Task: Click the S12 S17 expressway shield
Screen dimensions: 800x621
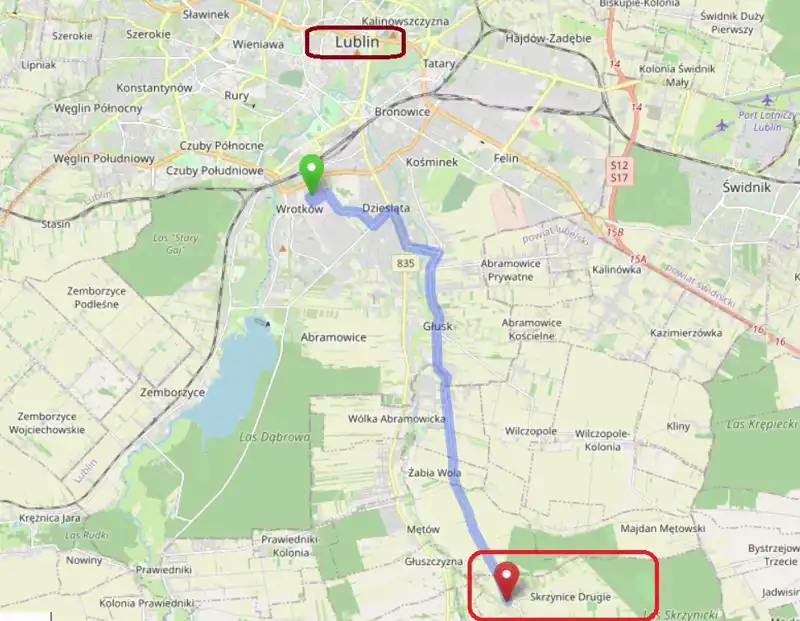Action: [x=619, y=171]
